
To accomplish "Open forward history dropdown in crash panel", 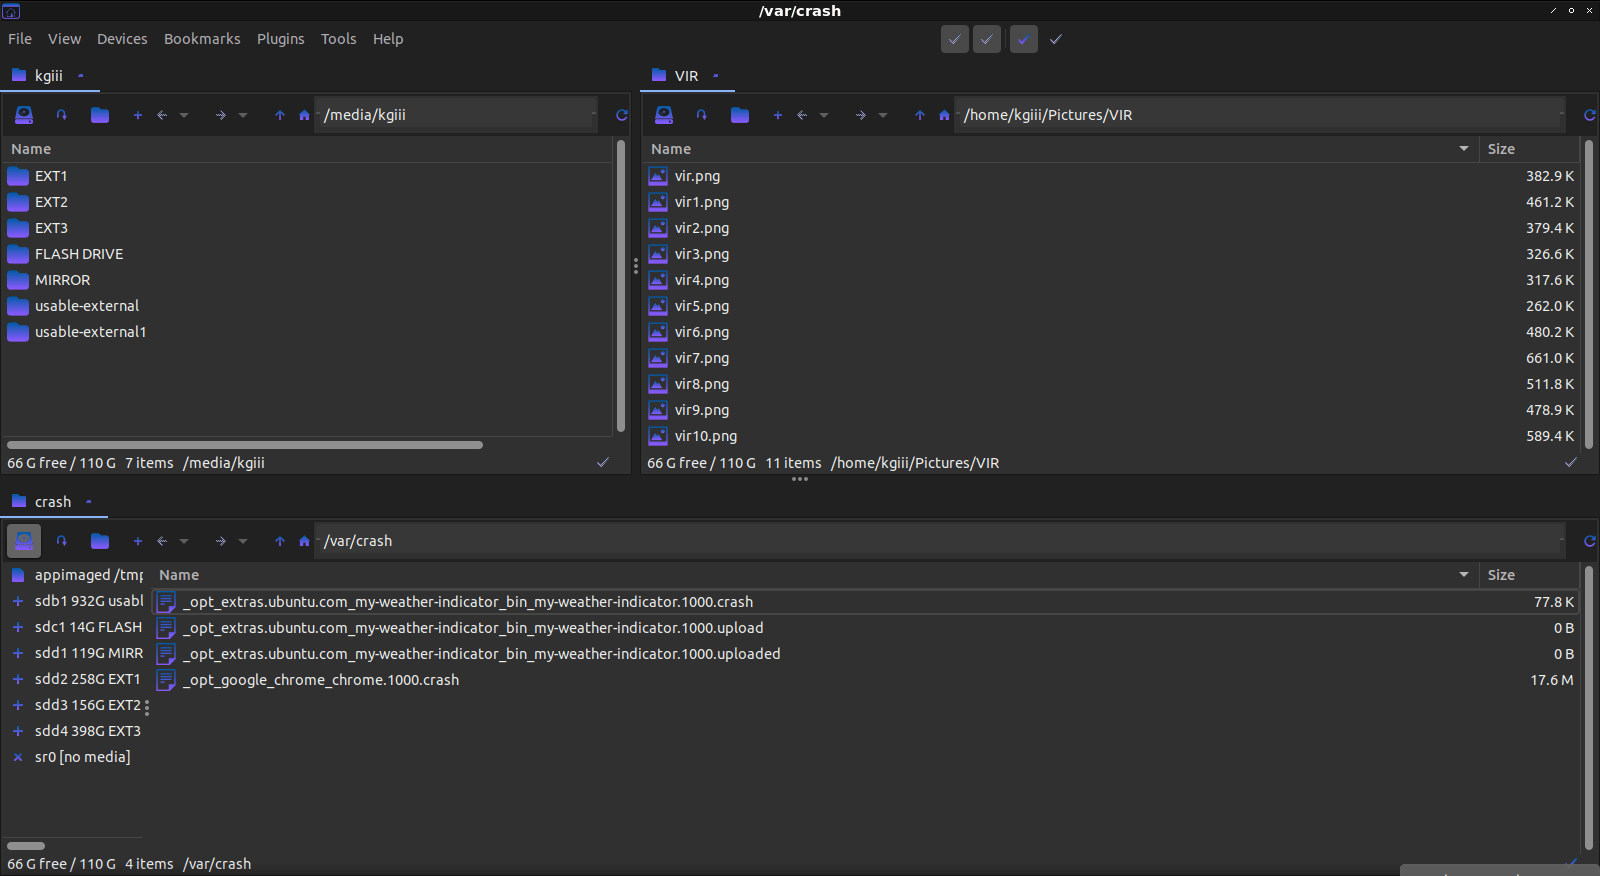I will coord(243,541).
